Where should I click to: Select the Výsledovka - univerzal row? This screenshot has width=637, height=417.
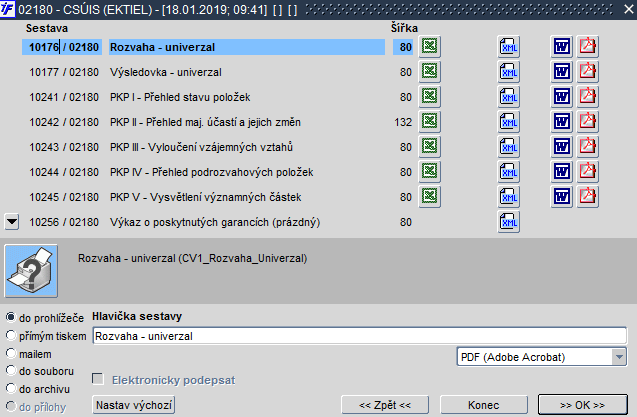click(203, 72)
